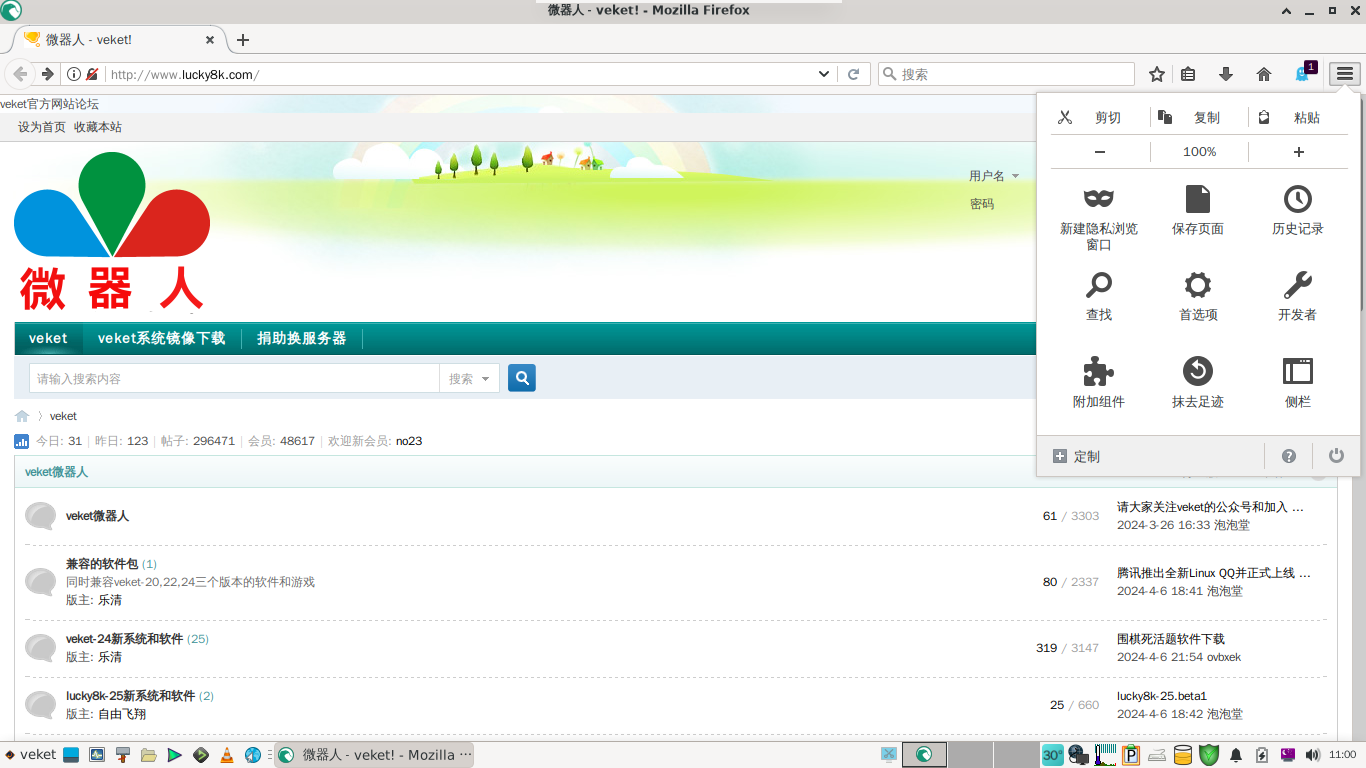Click the notification bell tray icon
The height and width of the screenshot is (768, 1366).
(x=1236, y=755)
